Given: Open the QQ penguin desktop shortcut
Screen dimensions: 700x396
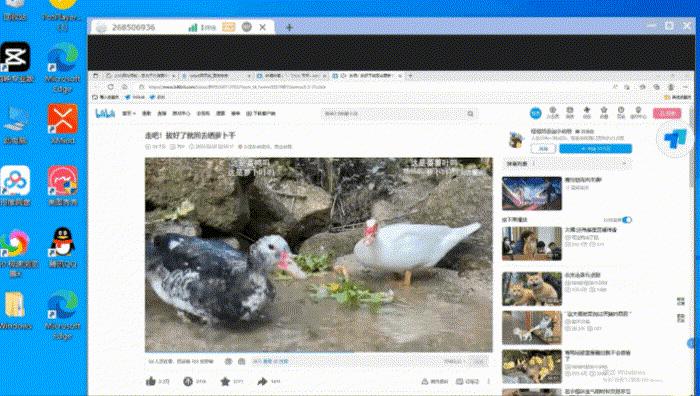Looking at the screenshot, I should tap(63, 242).
